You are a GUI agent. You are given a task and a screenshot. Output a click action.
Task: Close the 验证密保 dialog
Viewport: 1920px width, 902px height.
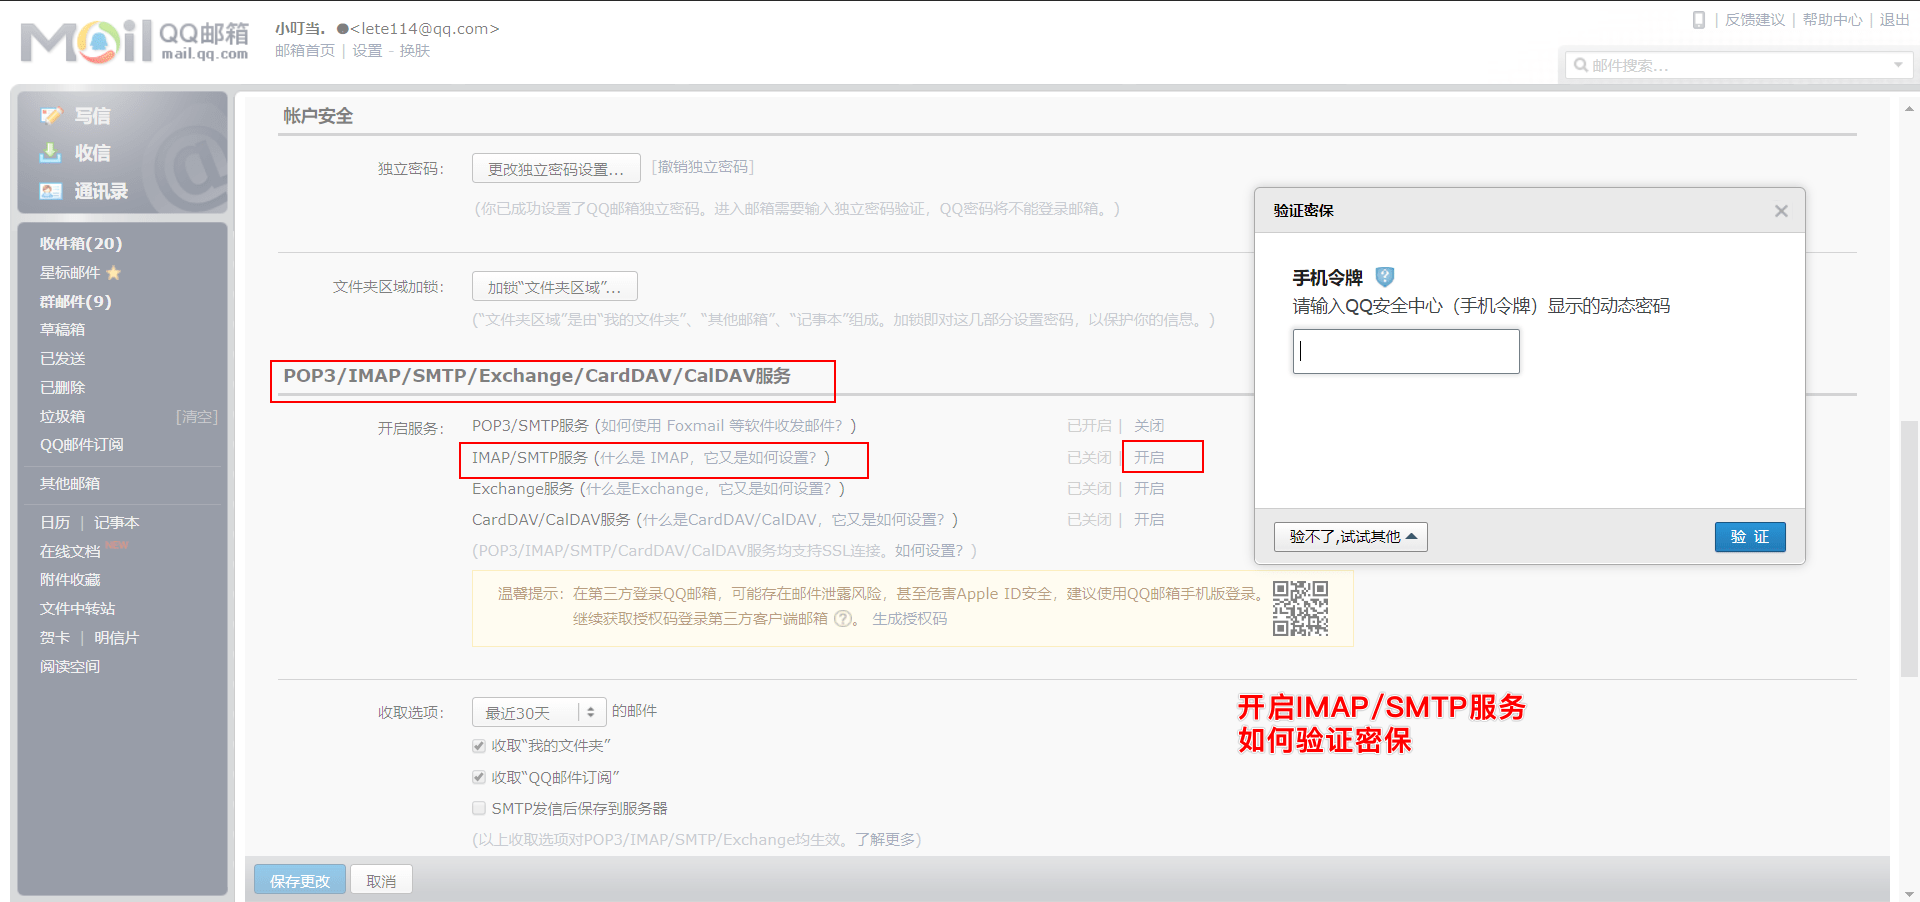[x=1781, y=211]
